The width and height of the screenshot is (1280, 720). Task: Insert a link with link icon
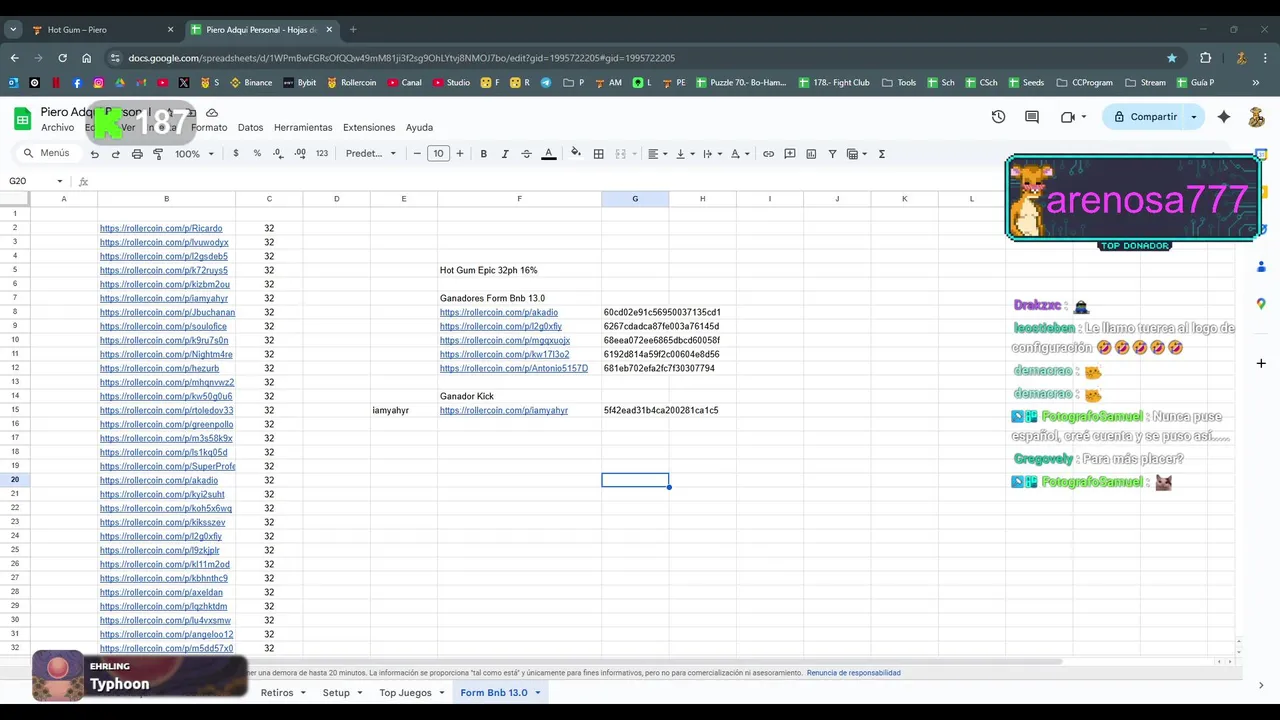tap(768, 154)
